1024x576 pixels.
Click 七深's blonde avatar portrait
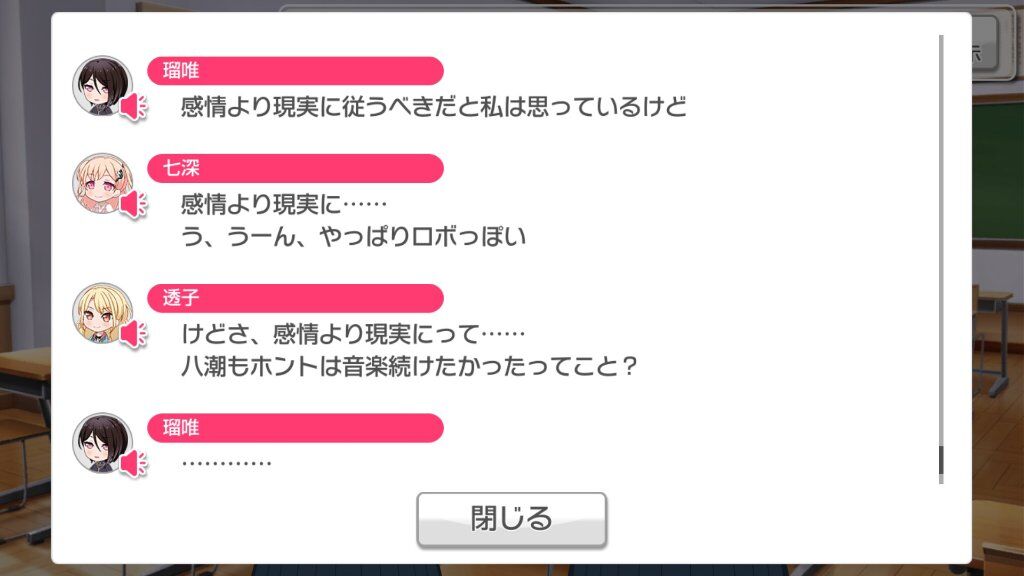pos(103,184)
